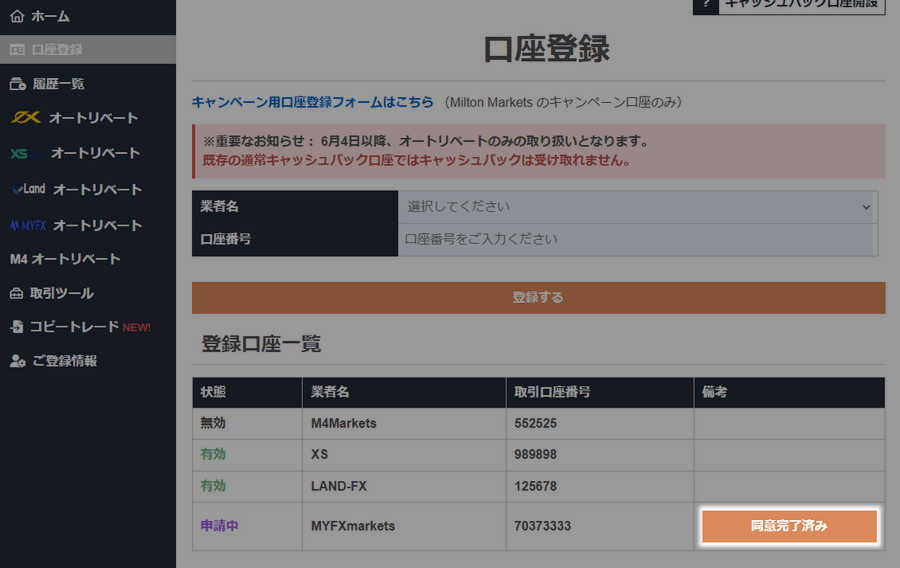This screenshot has height=568, width=900.
Task: Click the XS logo icon
Action: [x=26, y=153]
